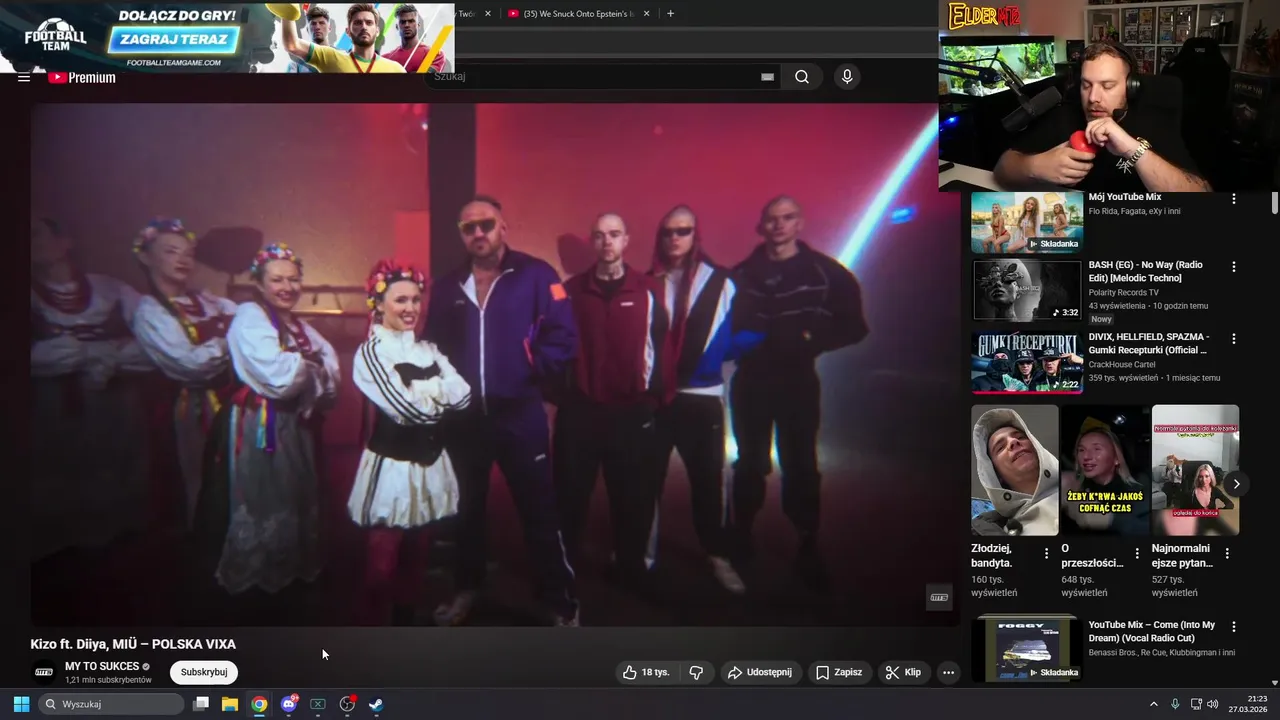This screenshot has height=720, width=1280.
Task: Click the search magnifier button
Action: click(x=802, y=77)
